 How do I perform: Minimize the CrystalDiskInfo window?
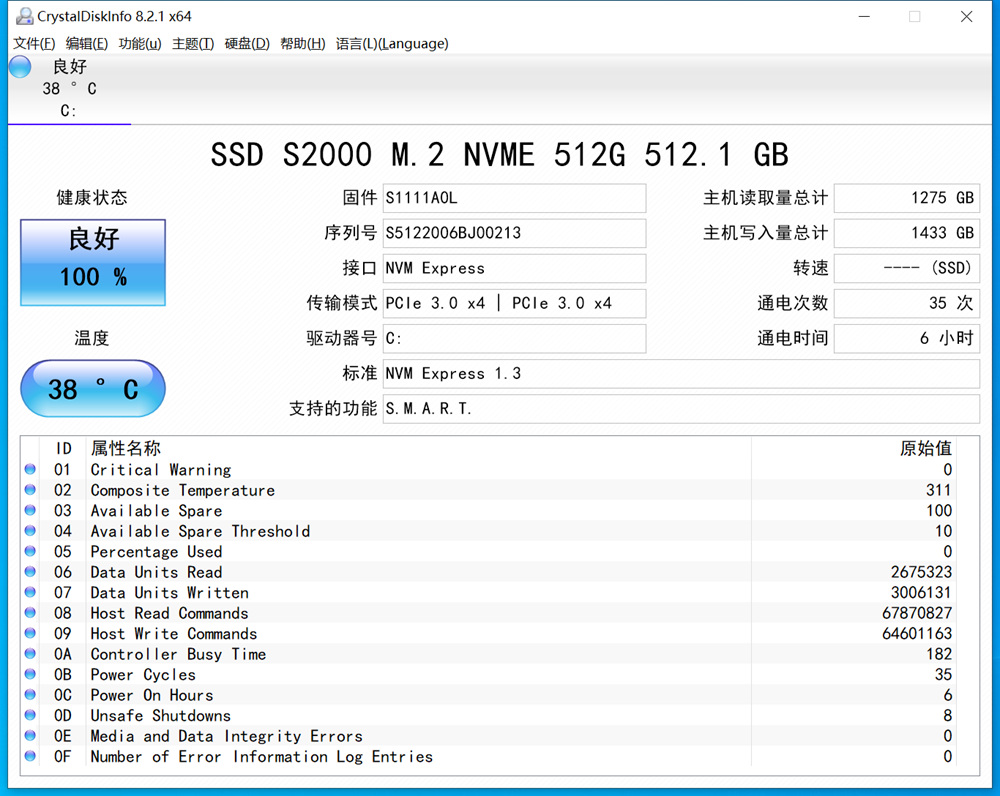click(864, 17)
